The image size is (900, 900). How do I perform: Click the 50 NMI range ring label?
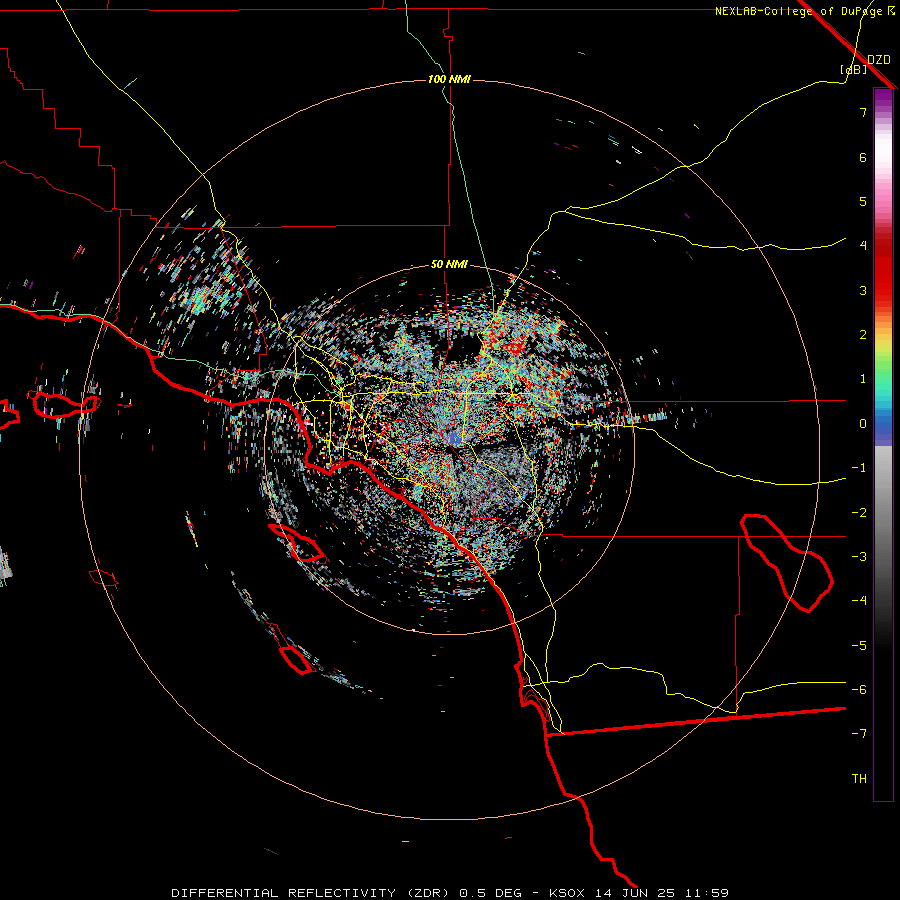click(449, 264)
